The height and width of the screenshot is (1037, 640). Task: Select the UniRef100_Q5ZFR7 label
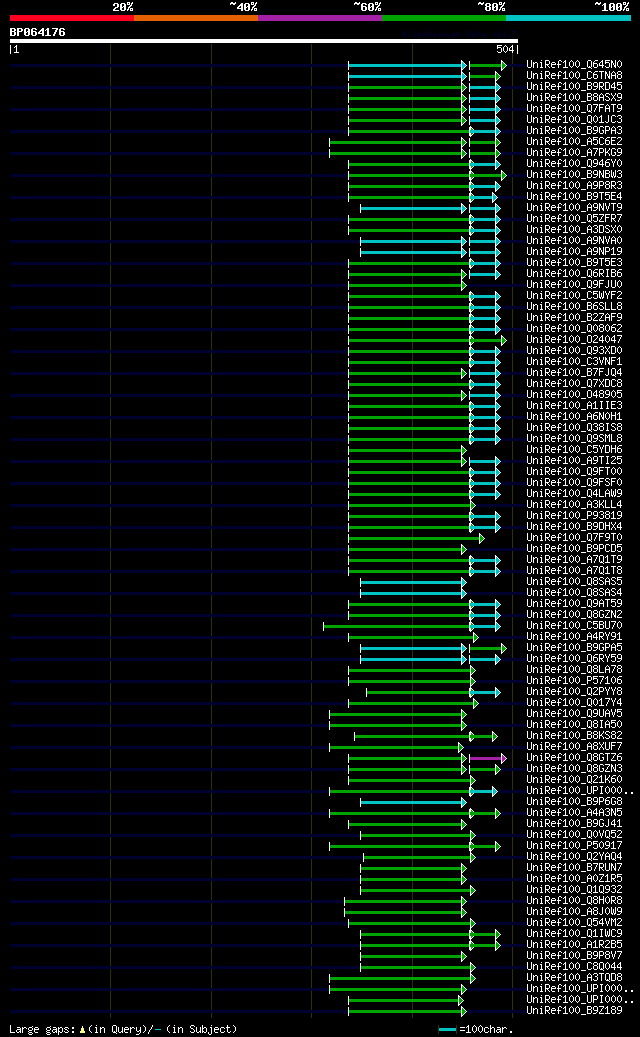pyautogui.click(x=574, y=219)
